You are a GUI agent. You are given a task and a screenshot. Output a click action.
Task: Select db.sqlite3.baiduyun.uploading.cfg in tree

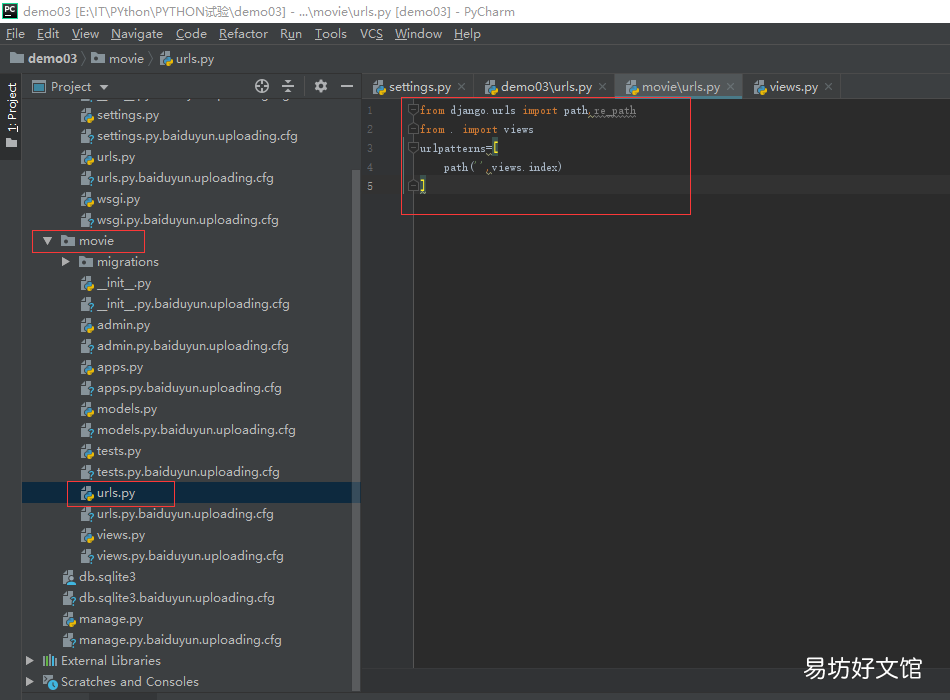(177, 598)
